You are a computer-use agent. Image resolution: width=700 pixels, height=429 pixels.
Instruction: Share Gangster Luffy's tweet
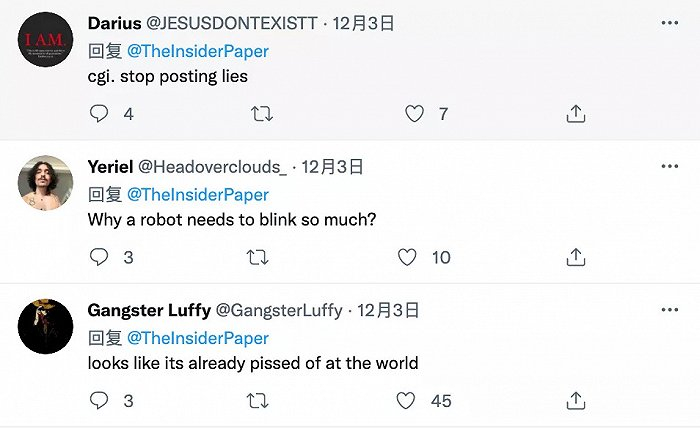575,400
